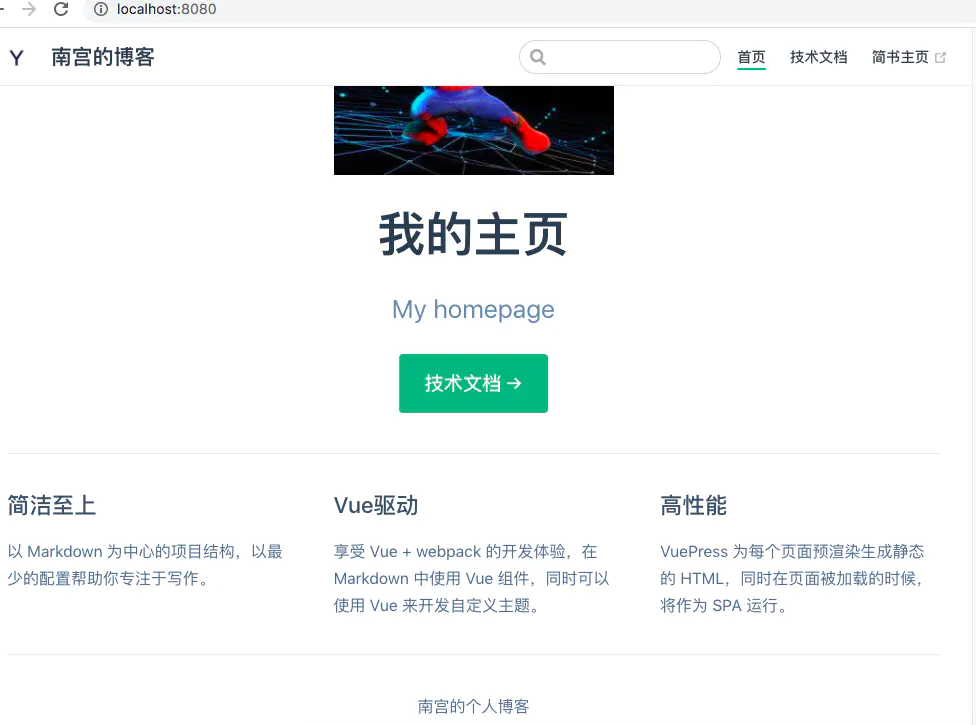The width and height of the screenshot is (976, 725).
Task: Focus the search box in the navbar
Action: pos(619,57)
